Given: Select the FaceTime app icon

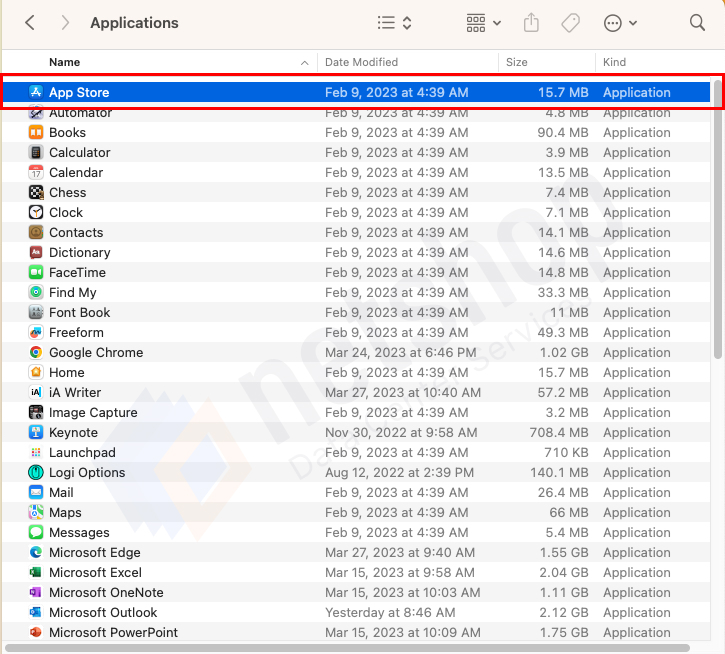Looking at the screenshot, I should [36, 272].
